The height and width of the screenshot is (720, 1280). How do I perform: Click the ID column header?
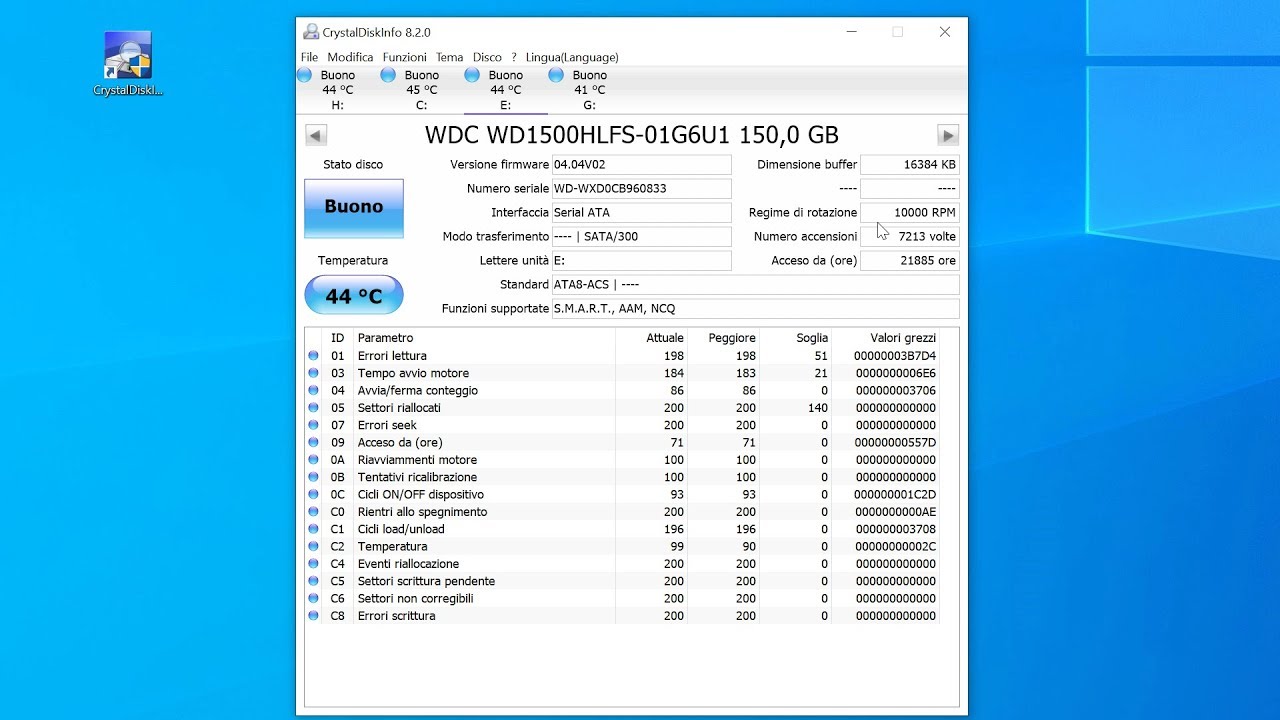(x=338, y=338)
